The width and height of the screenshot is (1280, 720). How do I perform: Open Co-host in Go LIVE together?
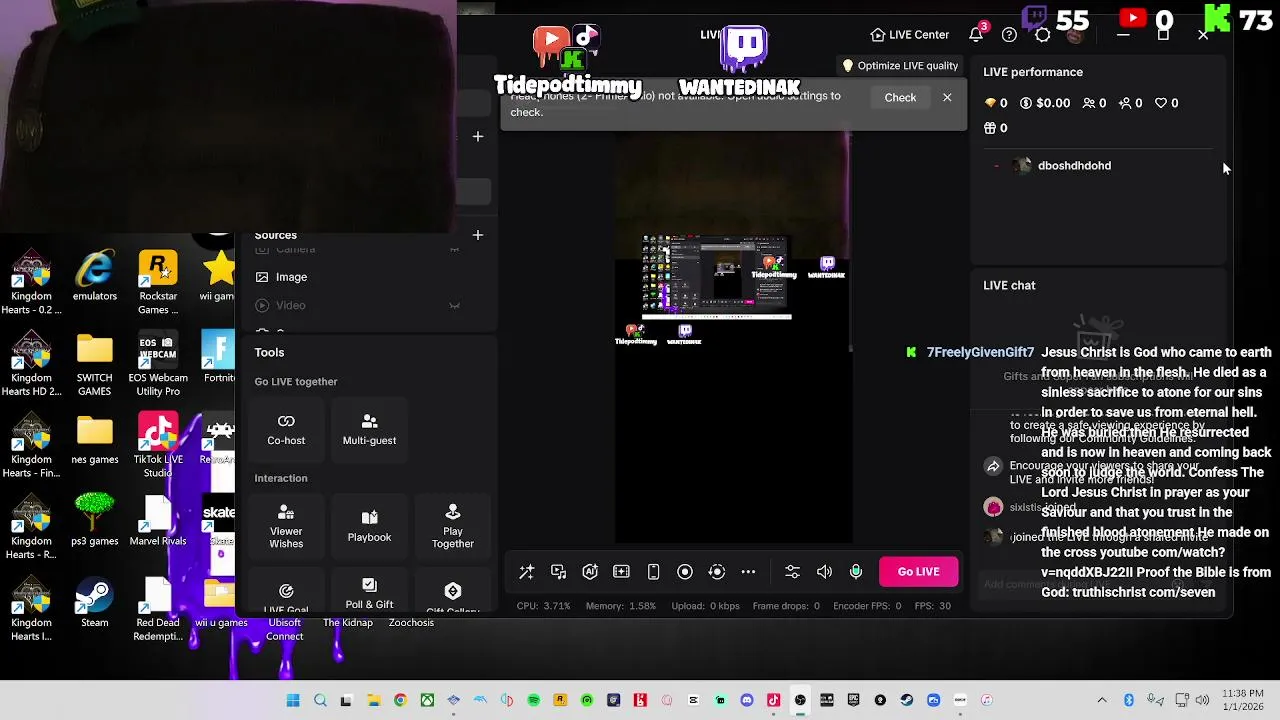pos(286,429)
